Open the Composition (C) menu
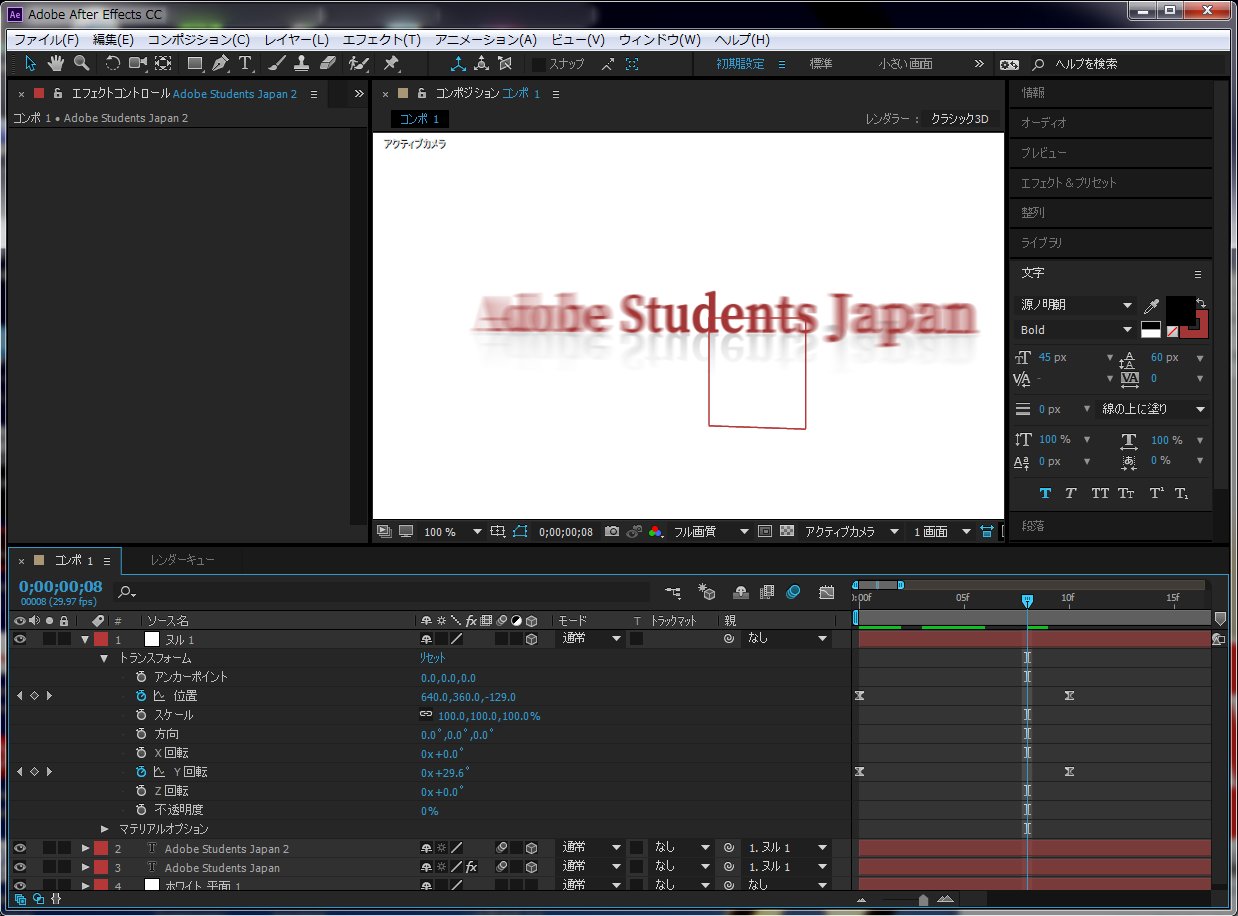 [199, 39]
